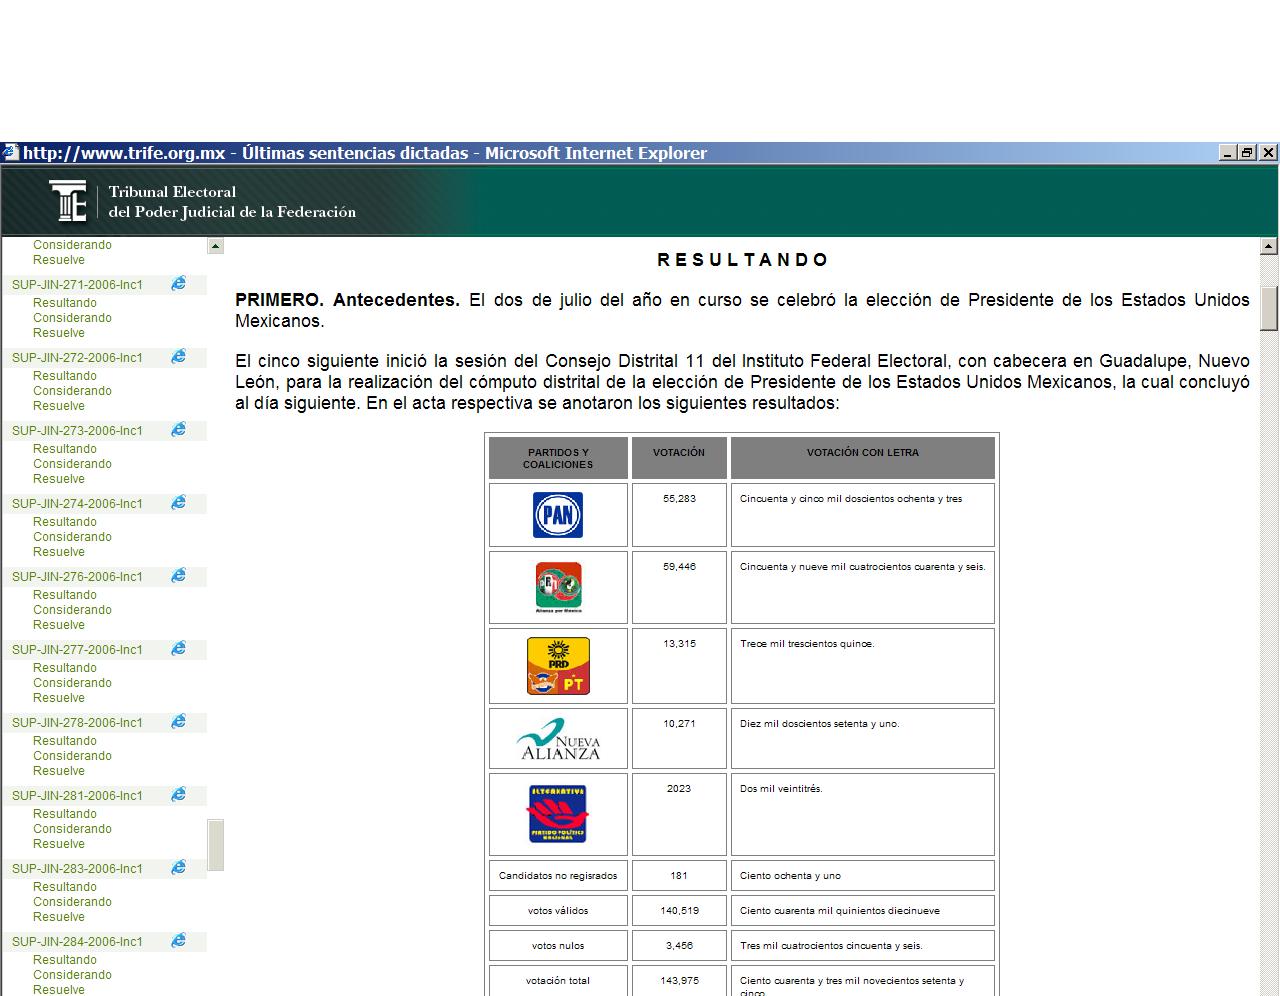The width and height of the screenshot is (1280, 996).
Task: Click the total valid votes 140,519
Action: tap(679, 911)
